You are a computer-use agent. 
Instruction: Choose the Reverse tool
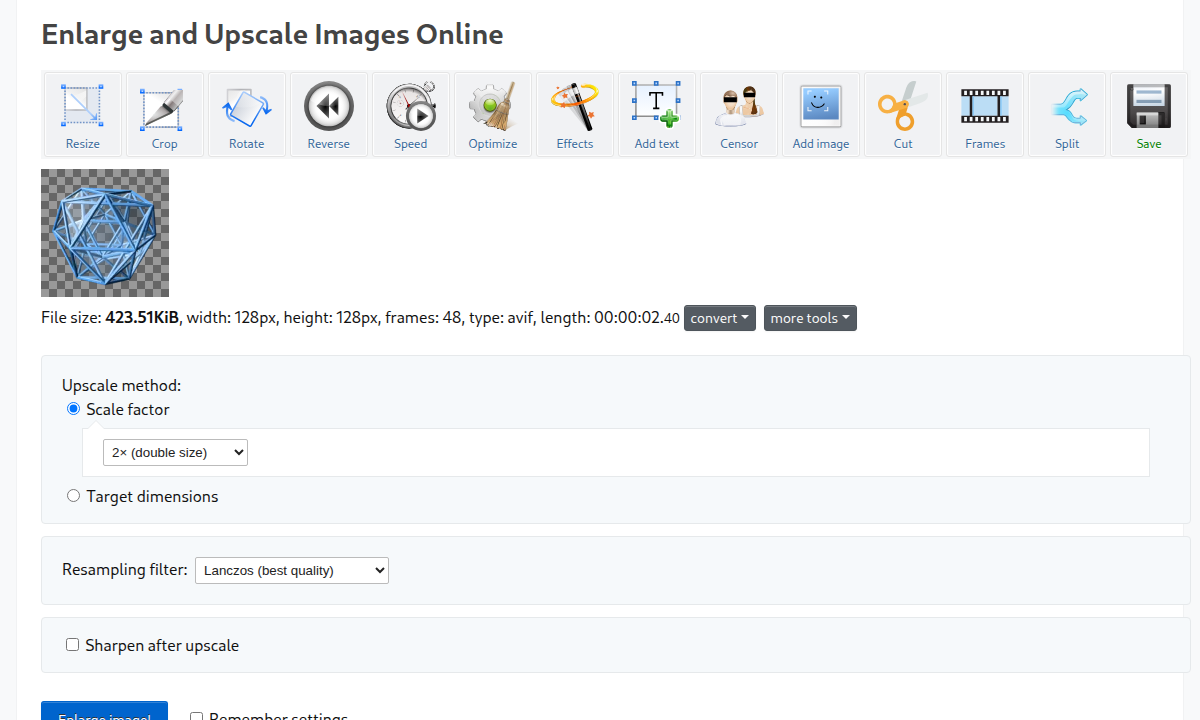328,114
